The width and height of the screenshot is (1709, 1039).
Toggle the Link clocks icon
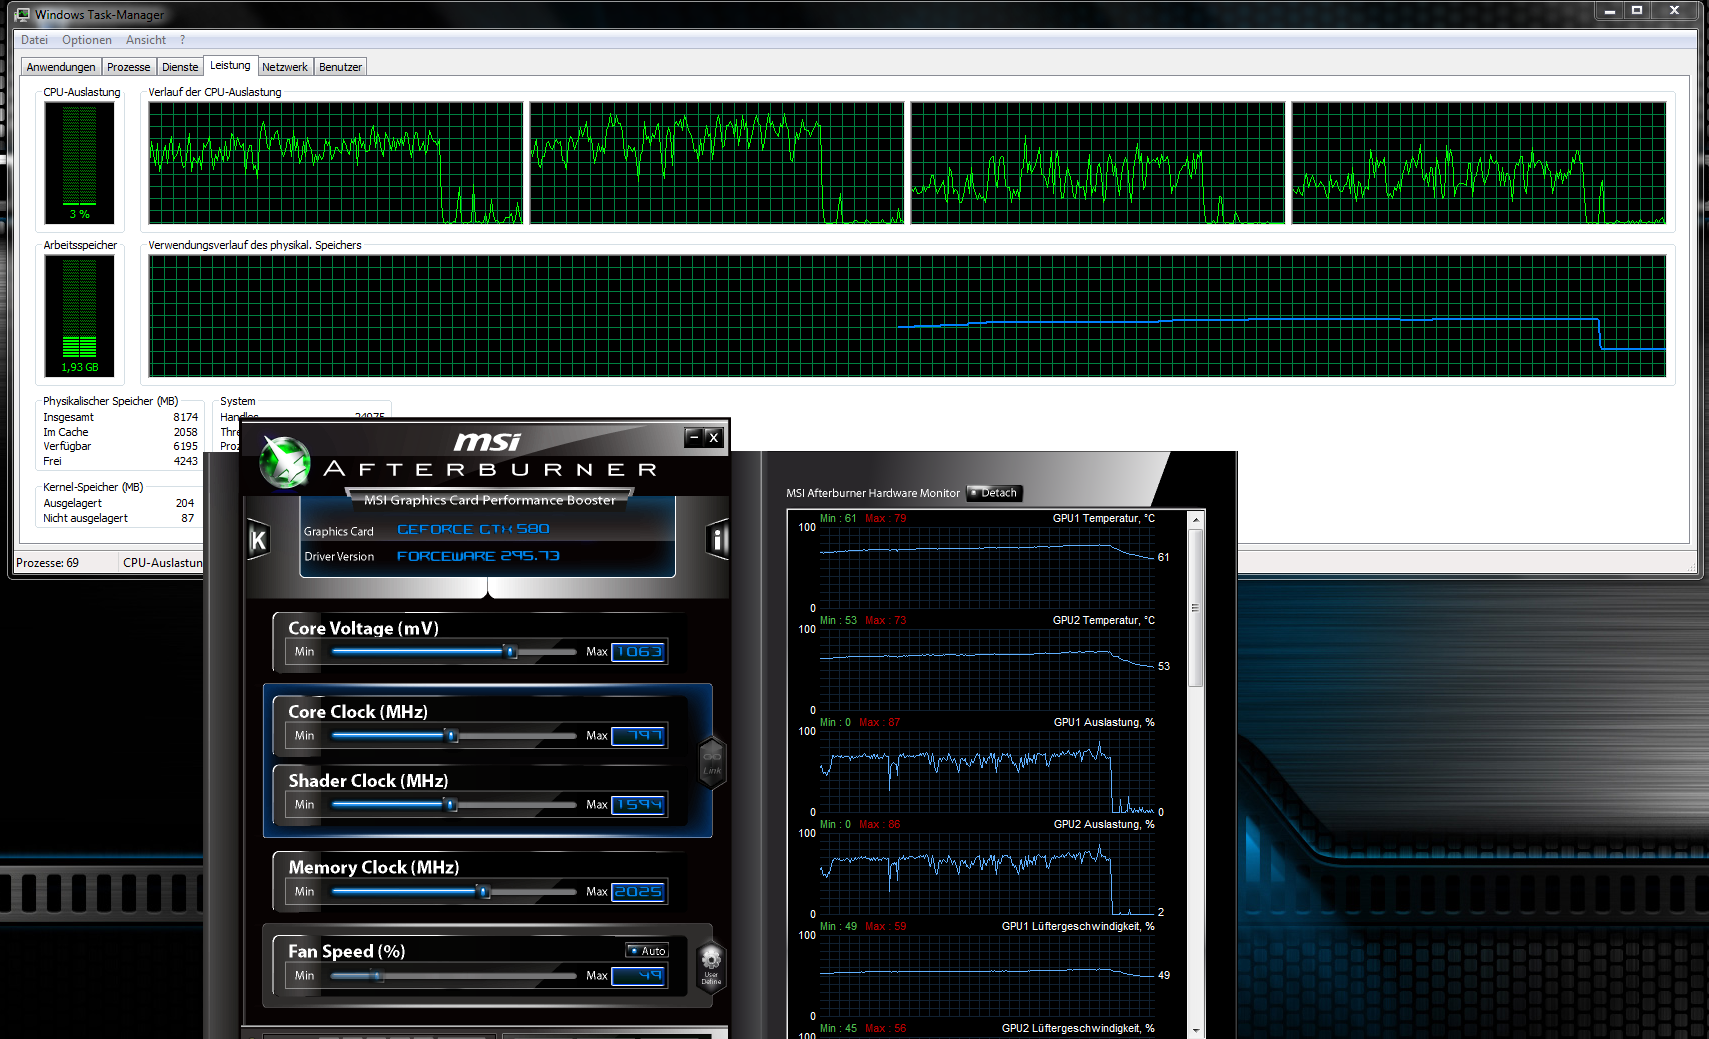coord(712,763)
